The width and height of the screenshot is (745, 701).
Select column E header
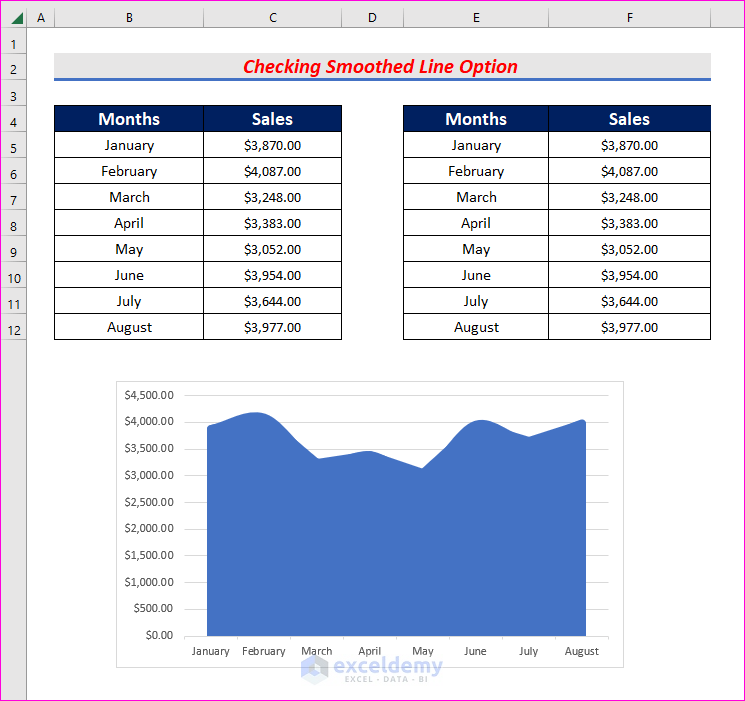pyautogui.click(x=476, y=18)
